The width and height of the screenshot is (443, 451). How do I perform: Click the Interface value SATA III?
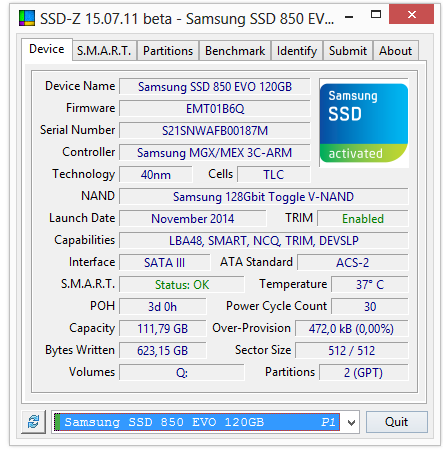(x=165, y=263)
